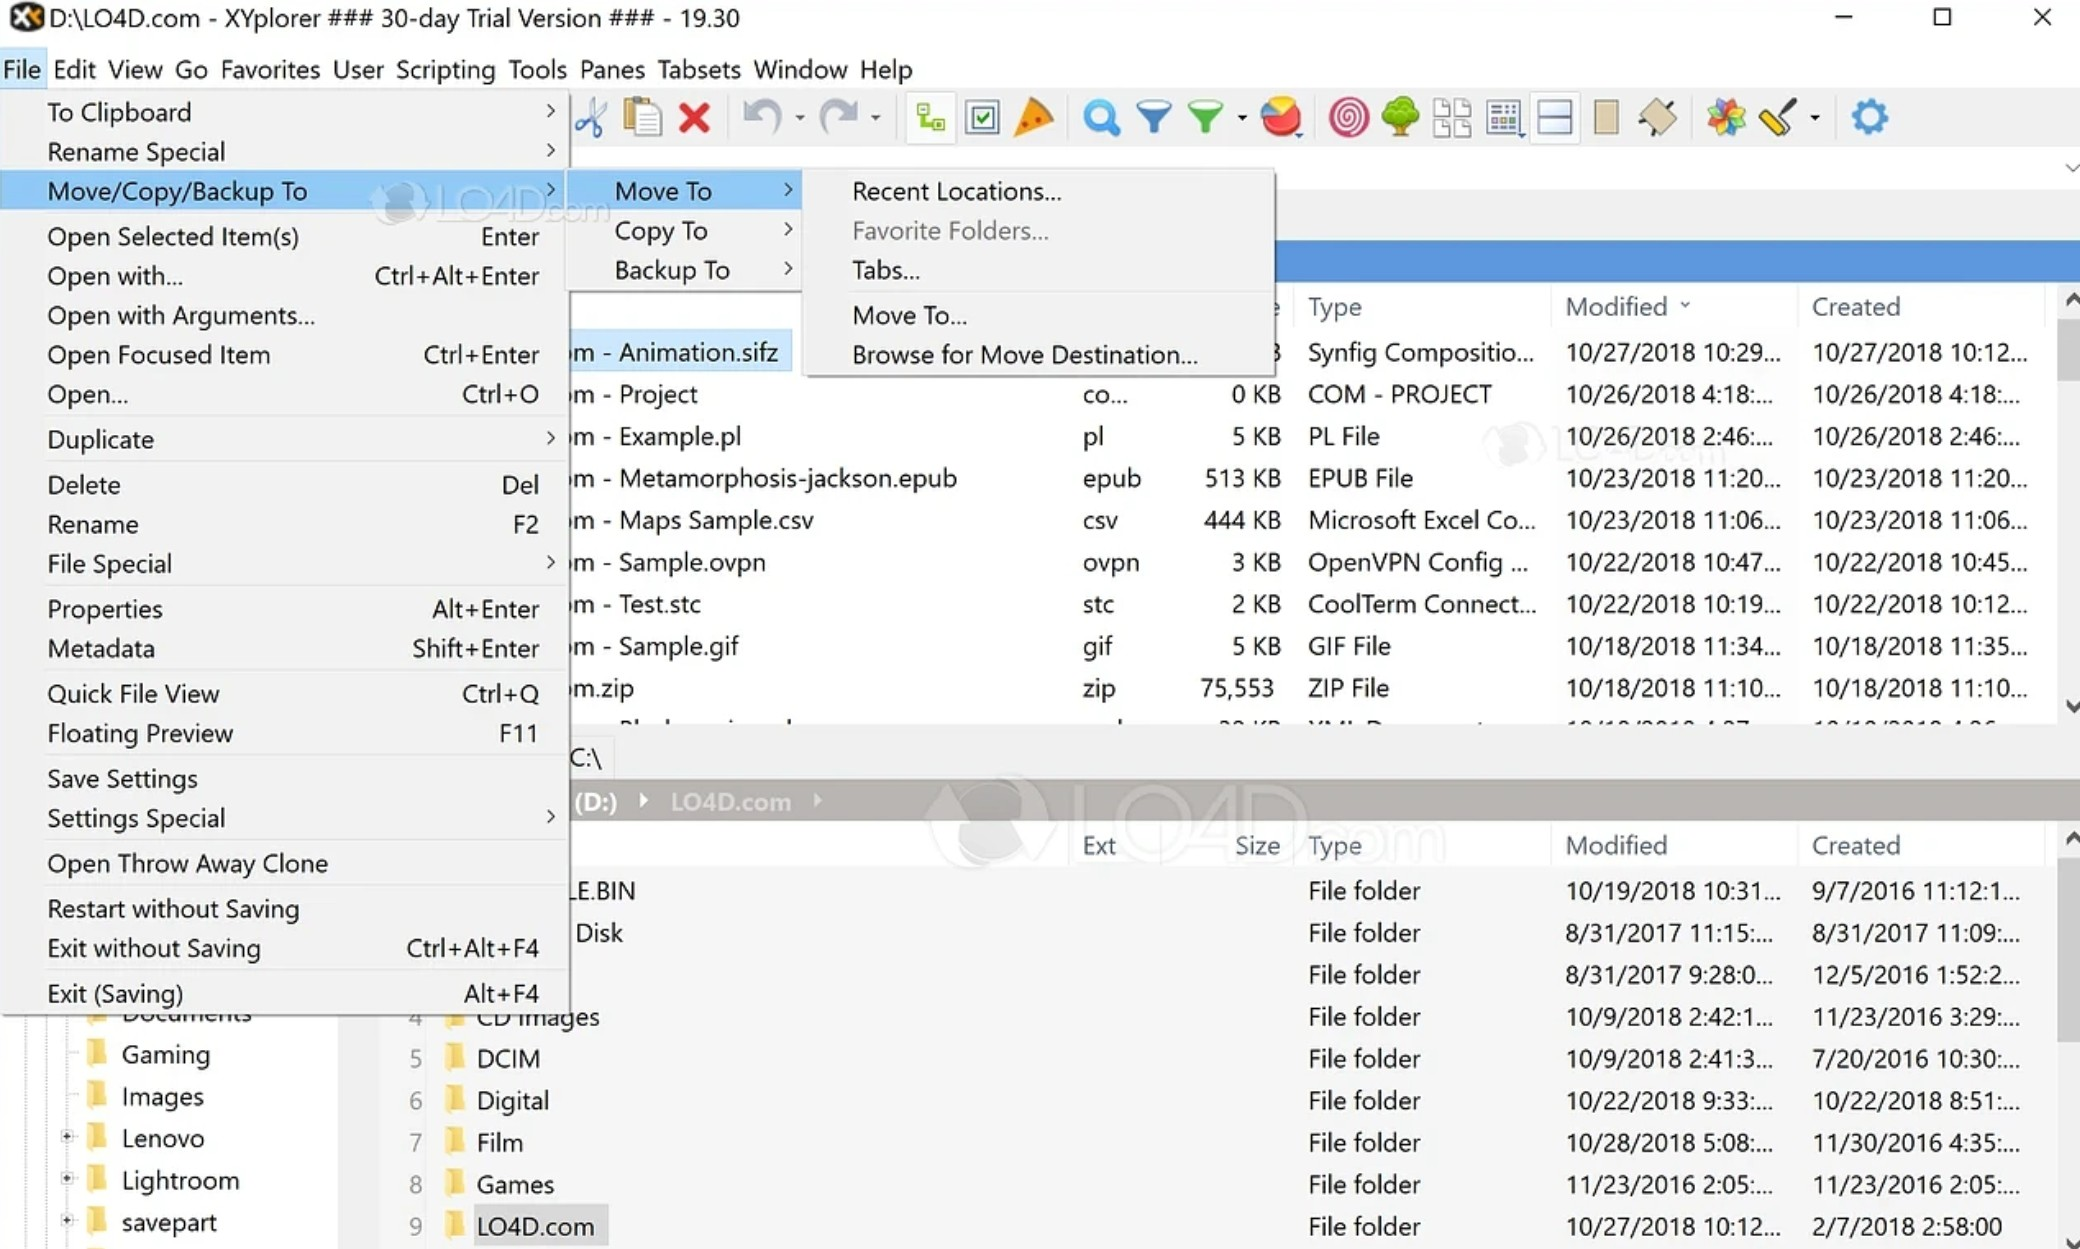This screenshot has height=1249, width=2080.
Task: Click the red pie chart icon
Action: pos(1281,117)
